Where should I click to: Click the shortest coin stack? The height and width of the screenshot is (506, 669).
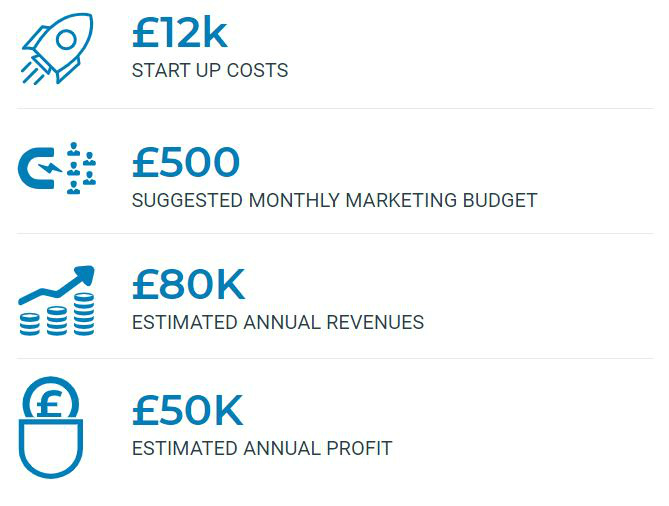30,324
